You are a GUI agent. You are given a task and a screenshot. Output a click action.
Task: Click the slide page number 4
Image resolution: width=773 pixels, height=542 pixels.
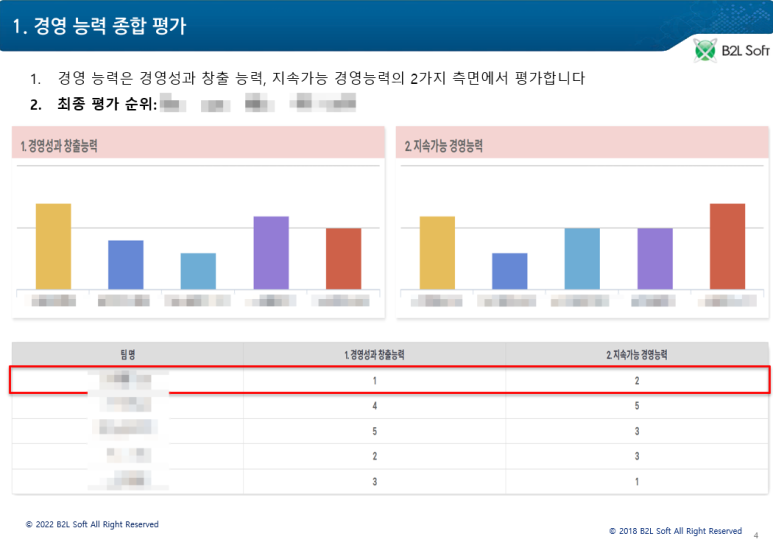[755, 534]
